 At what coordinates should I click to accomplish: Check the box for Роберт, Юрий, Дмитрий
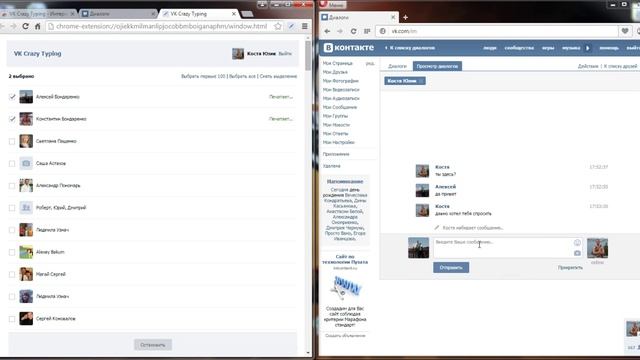12,208
